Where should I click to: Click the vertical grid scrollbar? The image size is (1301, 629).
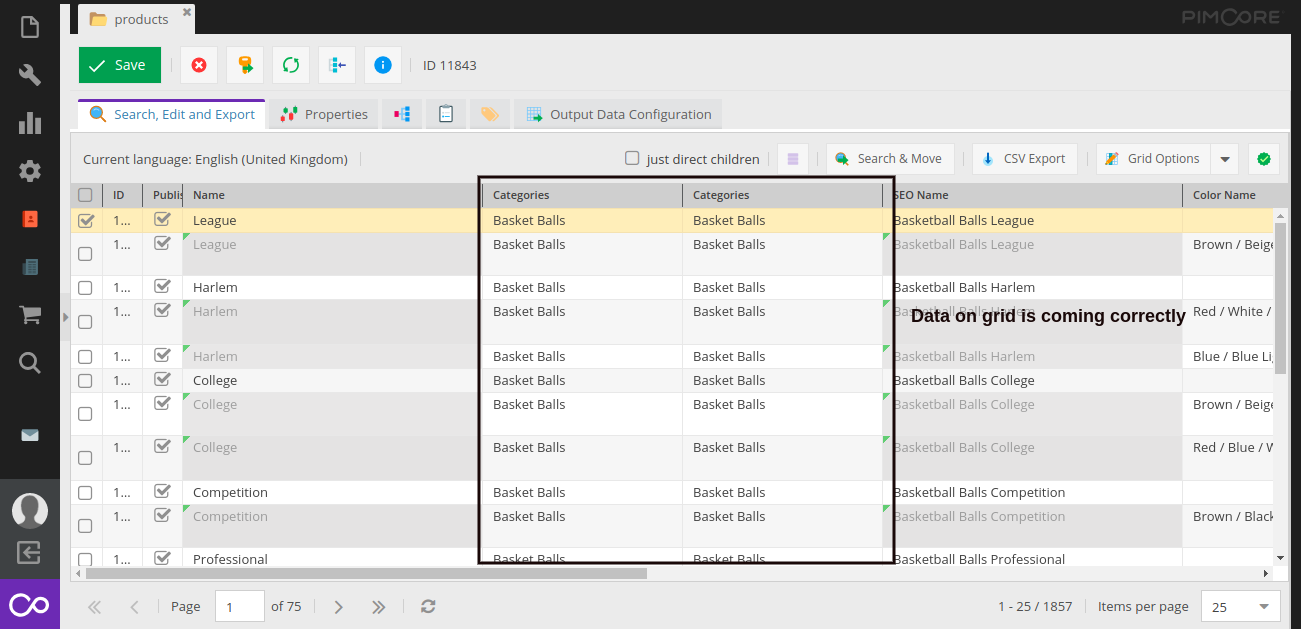tap(1281, 296)
